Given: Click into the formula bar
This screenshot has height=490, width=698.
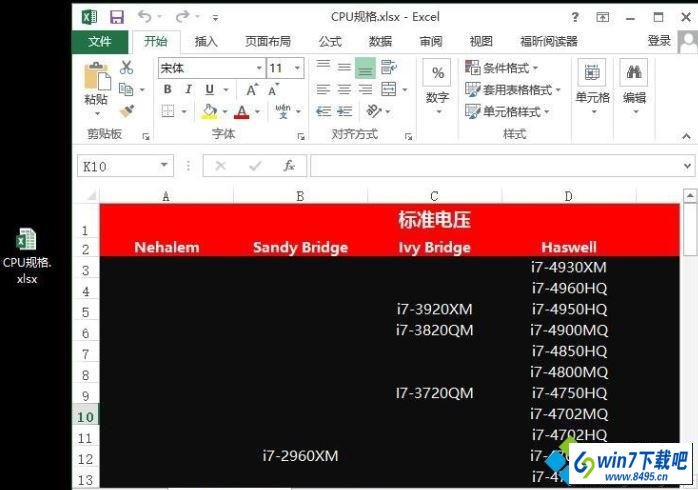Looking at the screenshot, I should pos(495,166).
